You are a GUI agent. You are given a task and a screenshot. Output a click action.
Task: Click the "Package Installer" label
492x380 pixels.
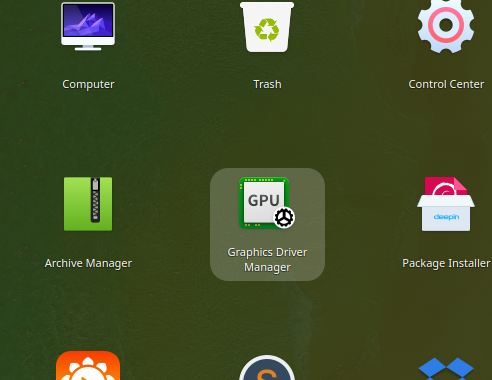[446, 263]
